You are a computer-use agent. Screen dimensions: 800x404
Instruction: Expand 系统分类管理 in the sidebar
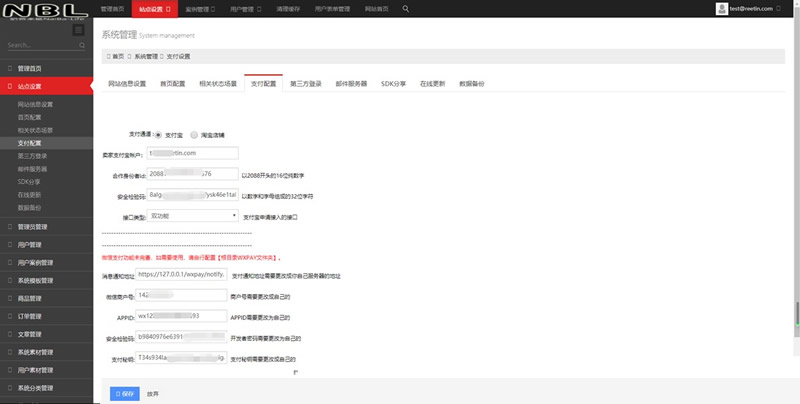click(x=46, y=388)
